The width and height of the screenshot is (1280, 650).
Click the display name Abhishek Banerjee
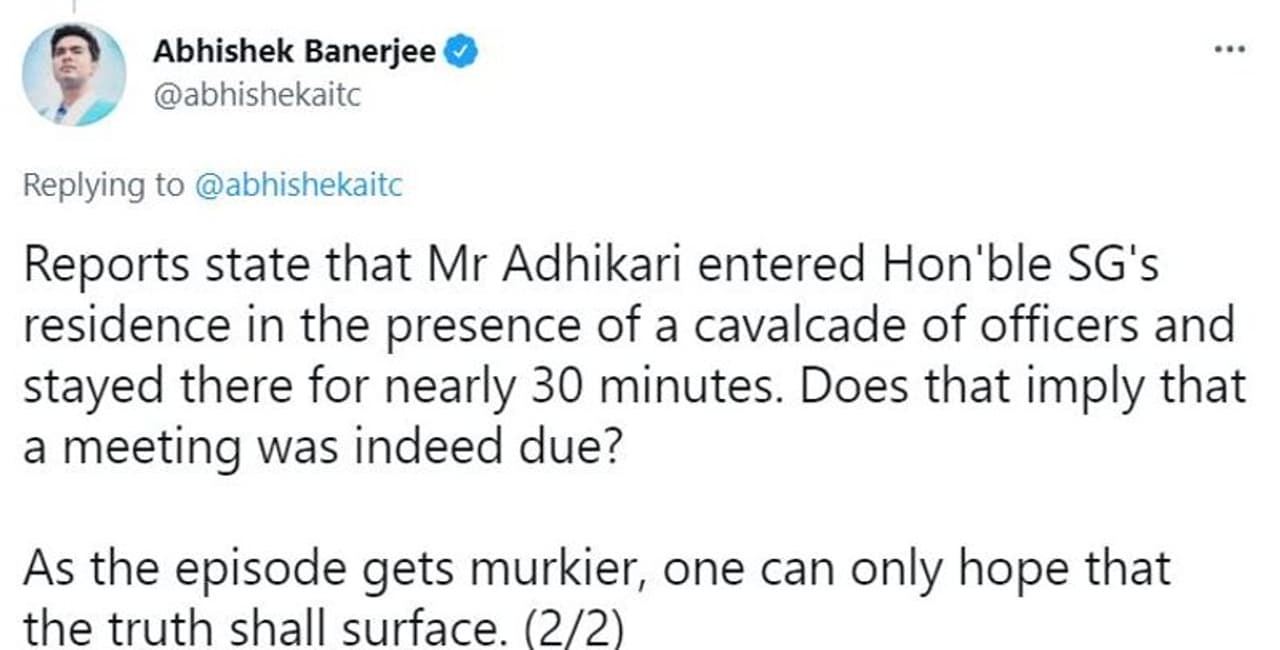tap(294, 52)
